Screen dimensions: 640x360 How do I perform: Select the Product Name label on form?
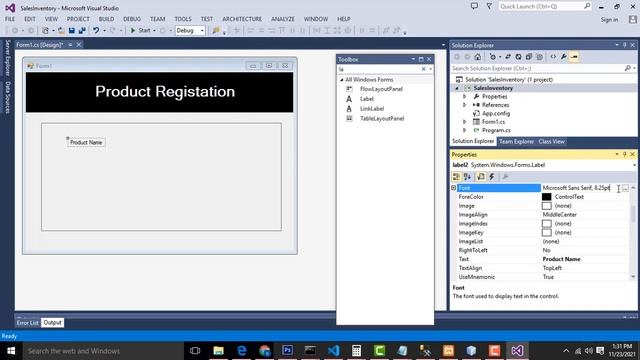86,142
